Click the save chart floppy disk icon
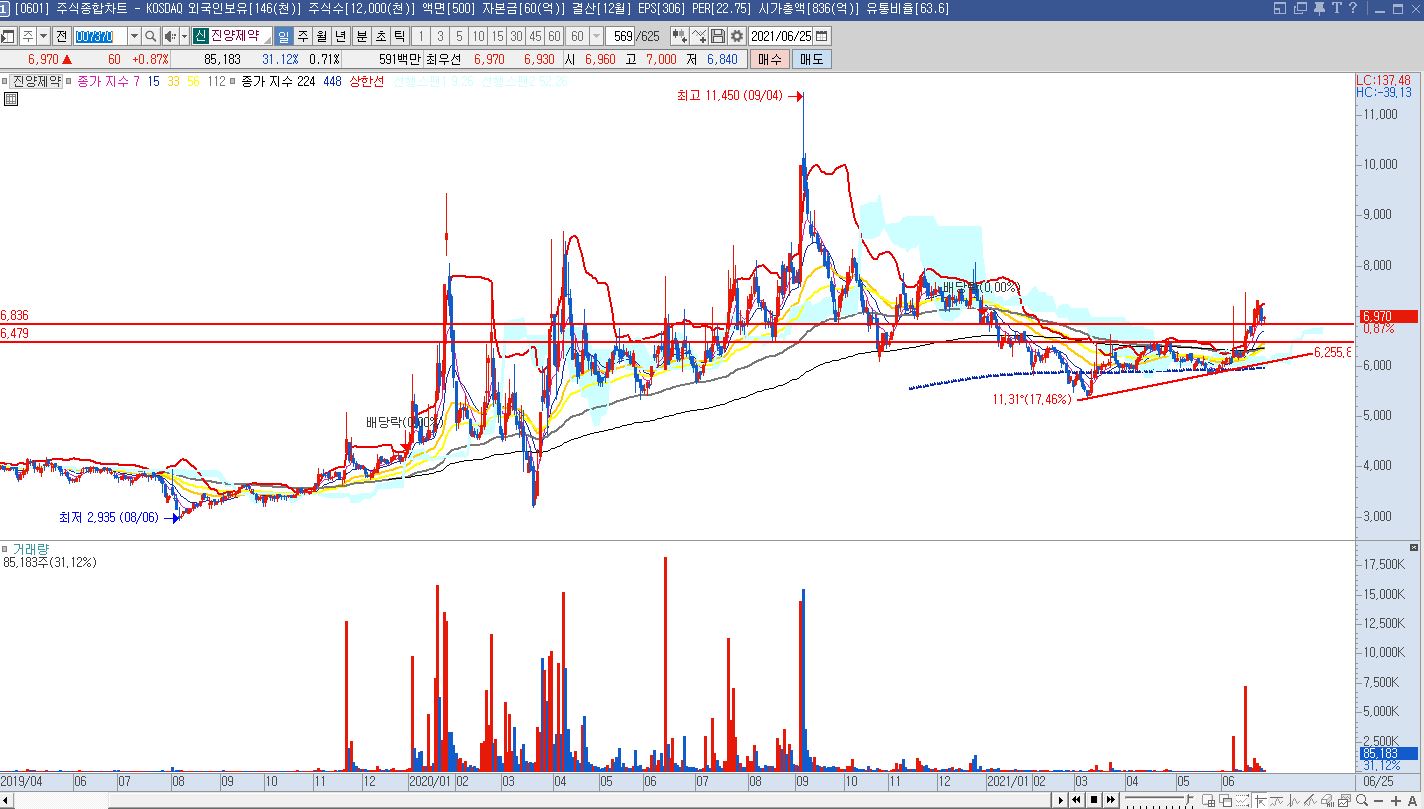Viewport: 1424px width, 809px height. pyautogui.click(x=717, y=36)
